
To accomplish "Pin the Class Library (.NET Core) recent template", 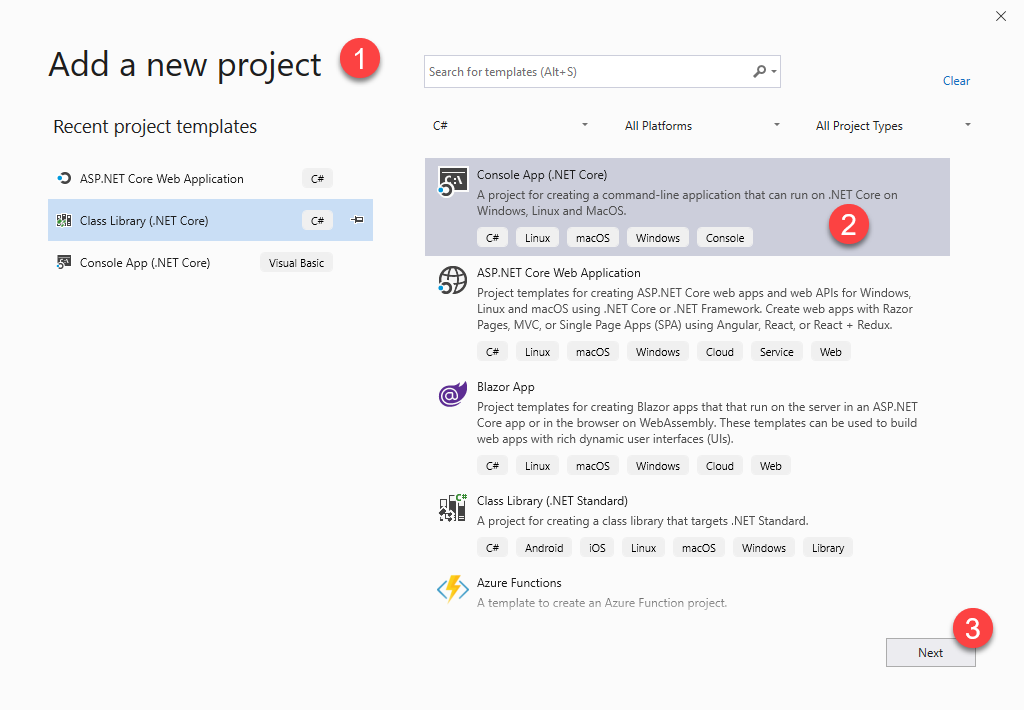I will [357, 220].
